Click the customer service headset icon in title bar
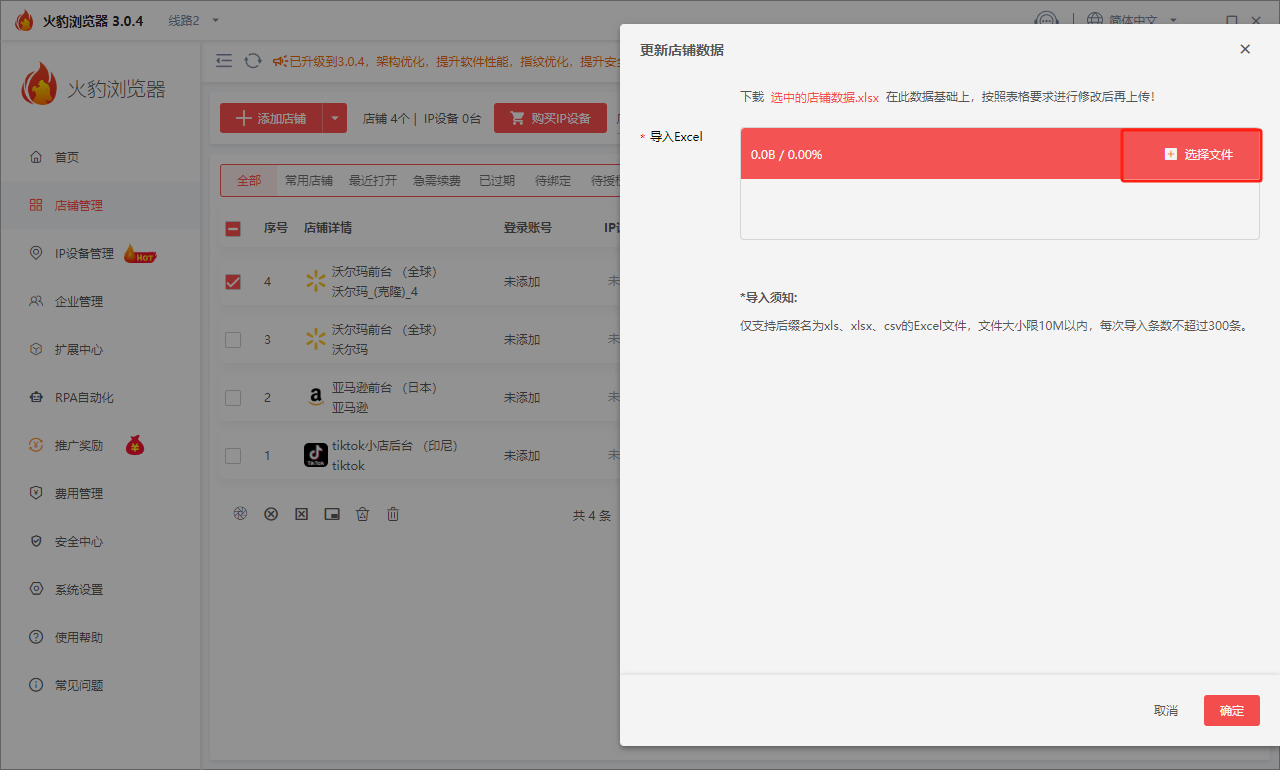The height and width of the screenshot is (770, 1280). pyautogui.click(x=1046, y=21)
